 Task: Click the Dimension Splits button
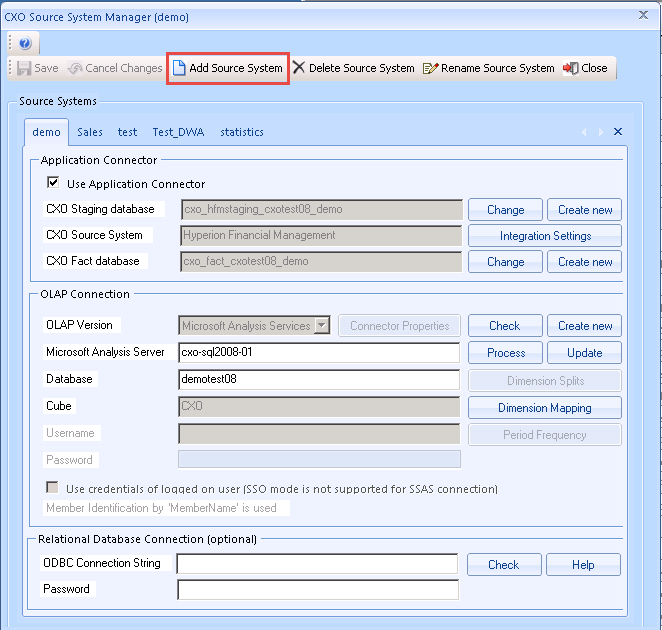(x=545, y=380)
